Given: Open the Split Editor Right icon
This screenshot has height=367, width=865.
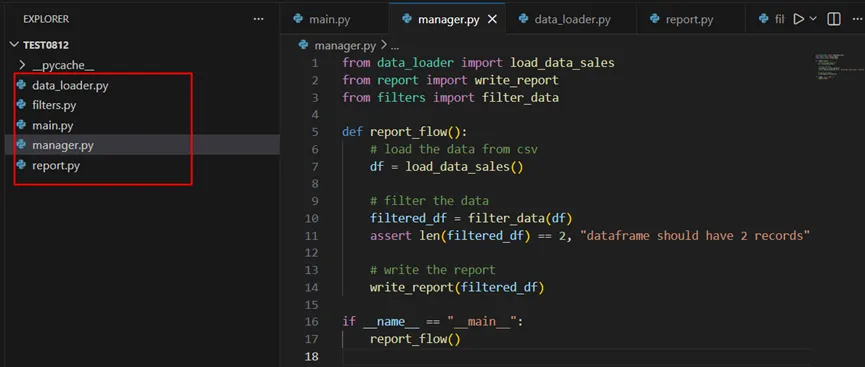Looking at the screenshot, I should point(834,19).
